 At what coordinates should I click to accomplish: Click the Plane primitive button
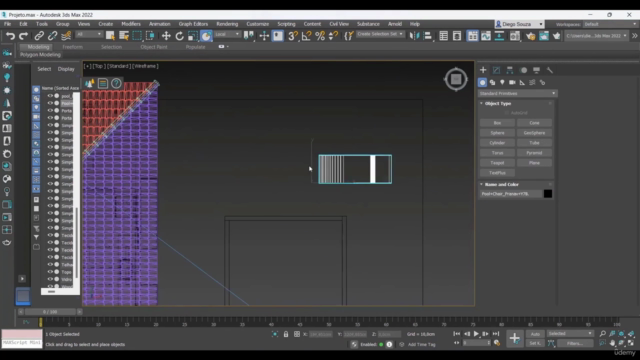coord(534,163)
